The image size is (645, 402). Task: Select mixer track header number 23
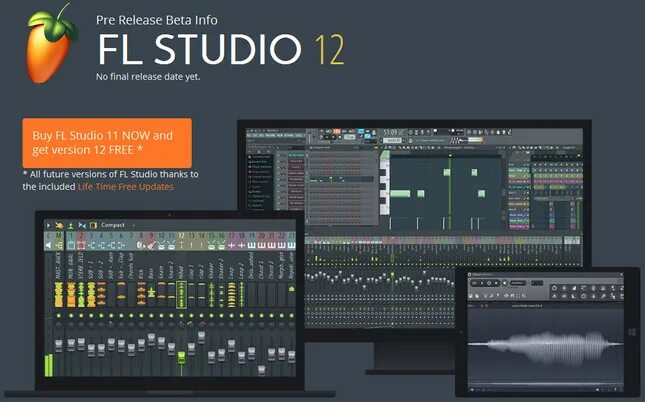292,235
